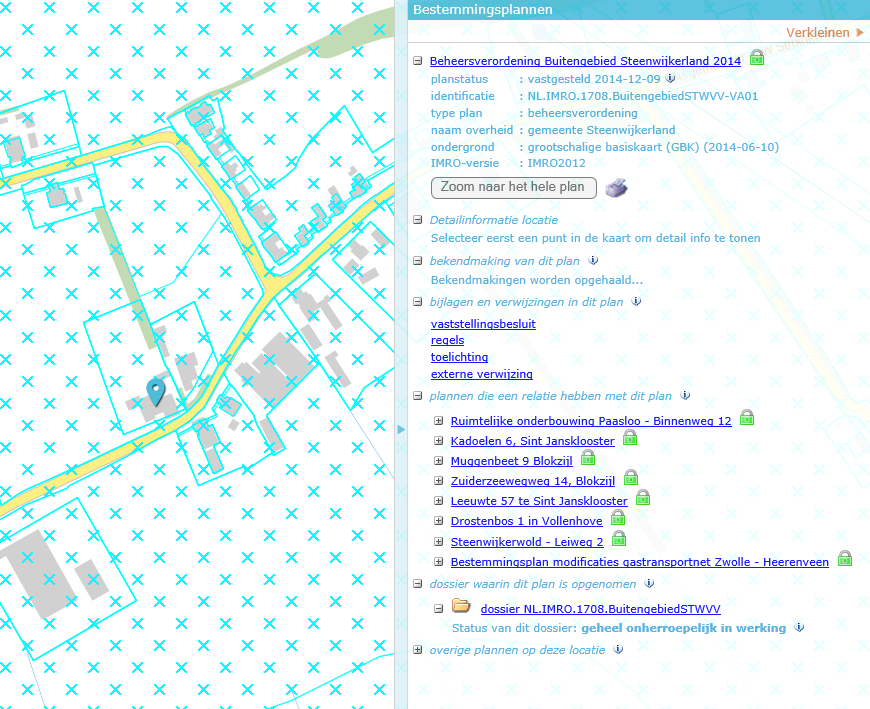Click status text geheel onherroepelijk in werking

pos(684,627)
